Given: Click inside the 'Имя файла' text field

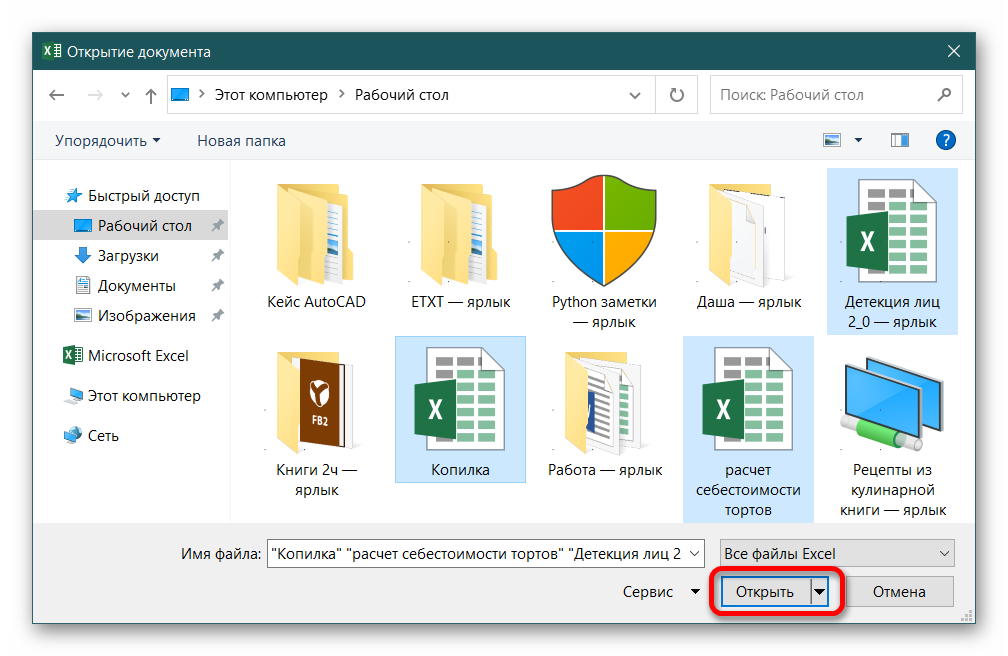Looking at the screenshot, I should pos(477,554).
